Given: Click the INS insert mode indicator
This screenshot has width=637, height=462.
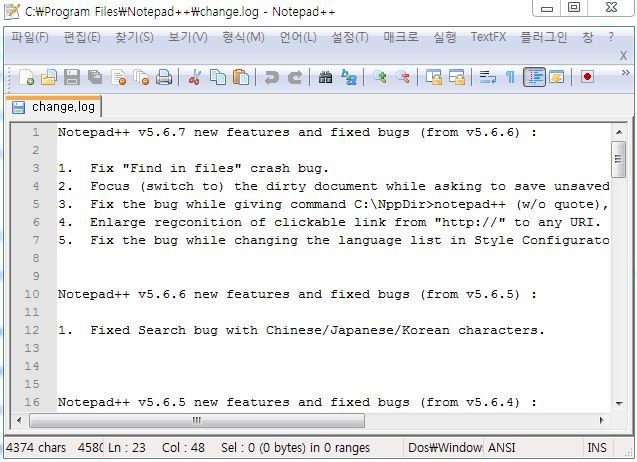Looking at the screenshot, I should pos(596,448).
